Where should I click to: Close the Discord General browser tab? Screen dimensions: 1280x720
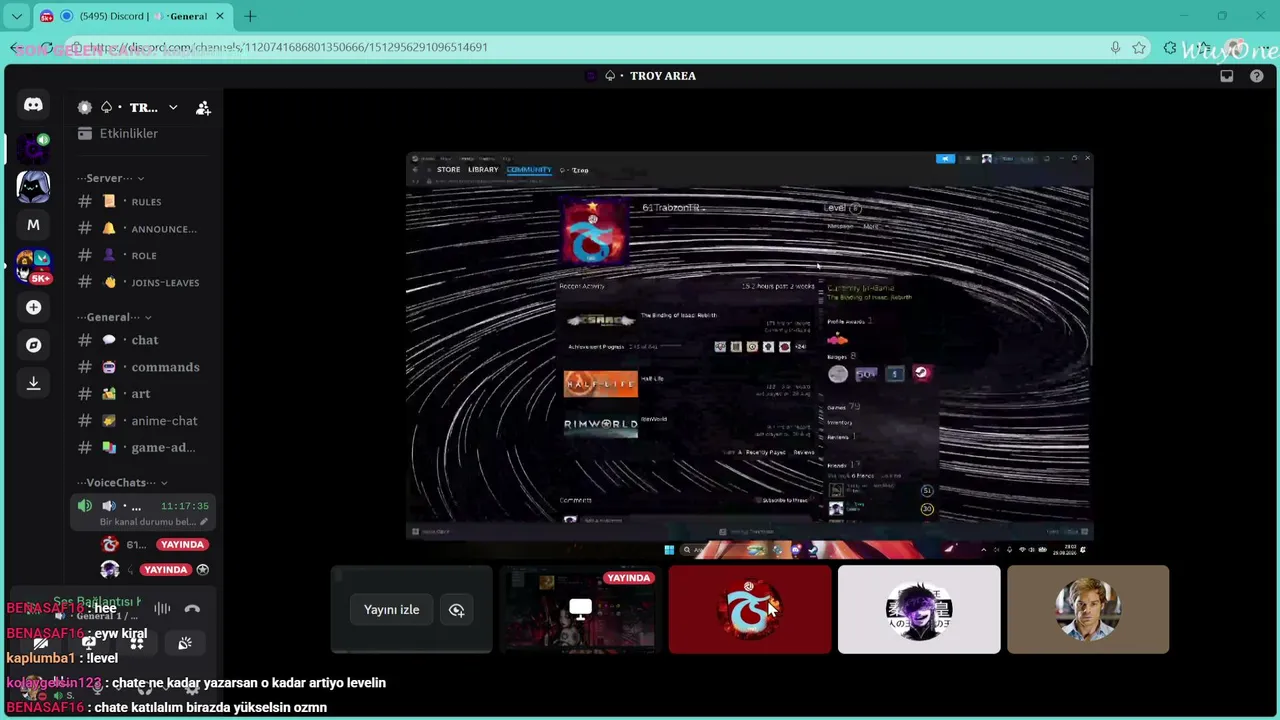[220, 16]
